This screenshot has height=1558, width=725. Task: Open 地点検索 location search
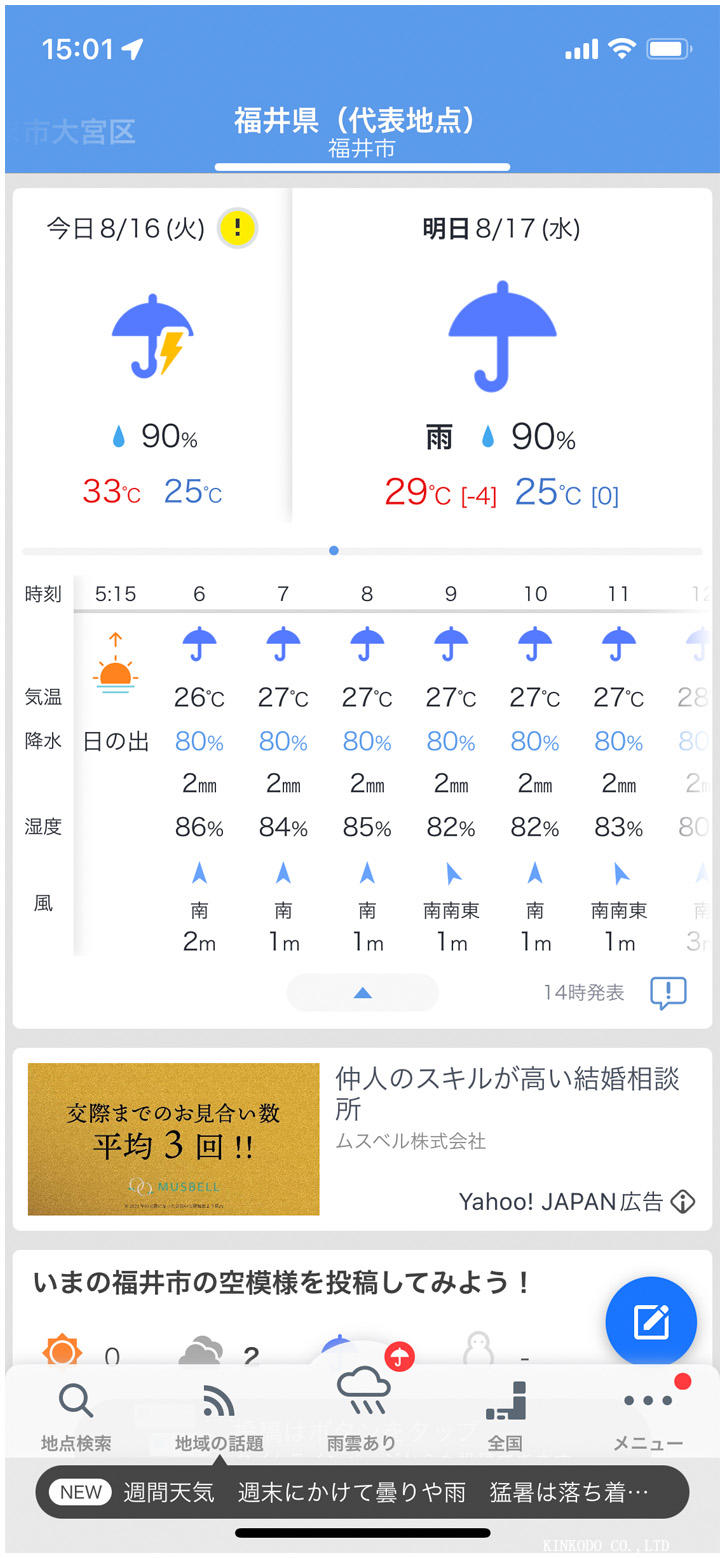(76, 1417)
